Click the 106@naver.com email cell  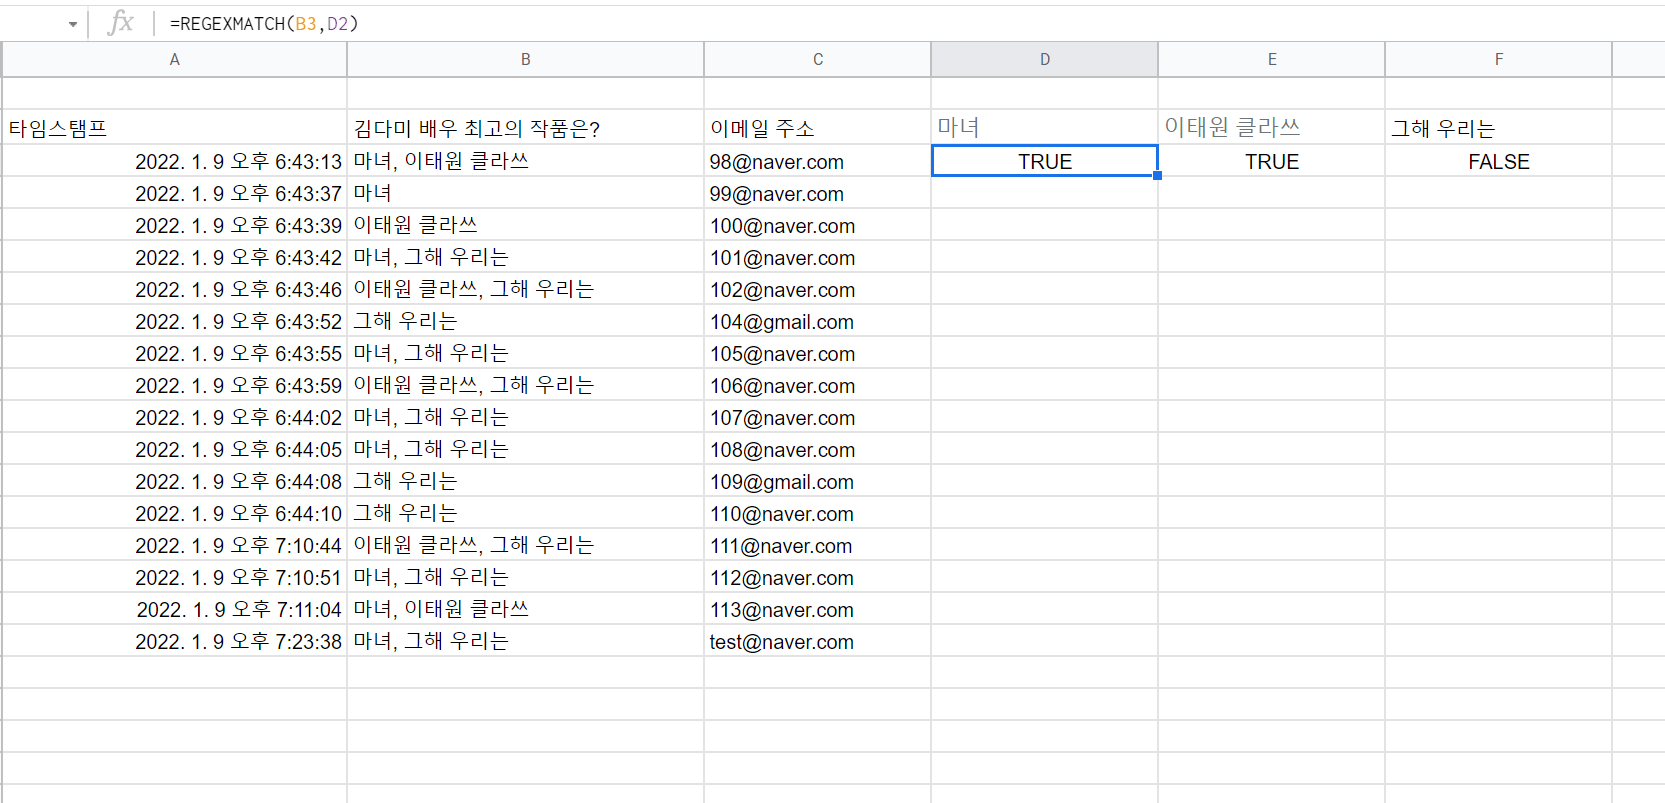817,385
